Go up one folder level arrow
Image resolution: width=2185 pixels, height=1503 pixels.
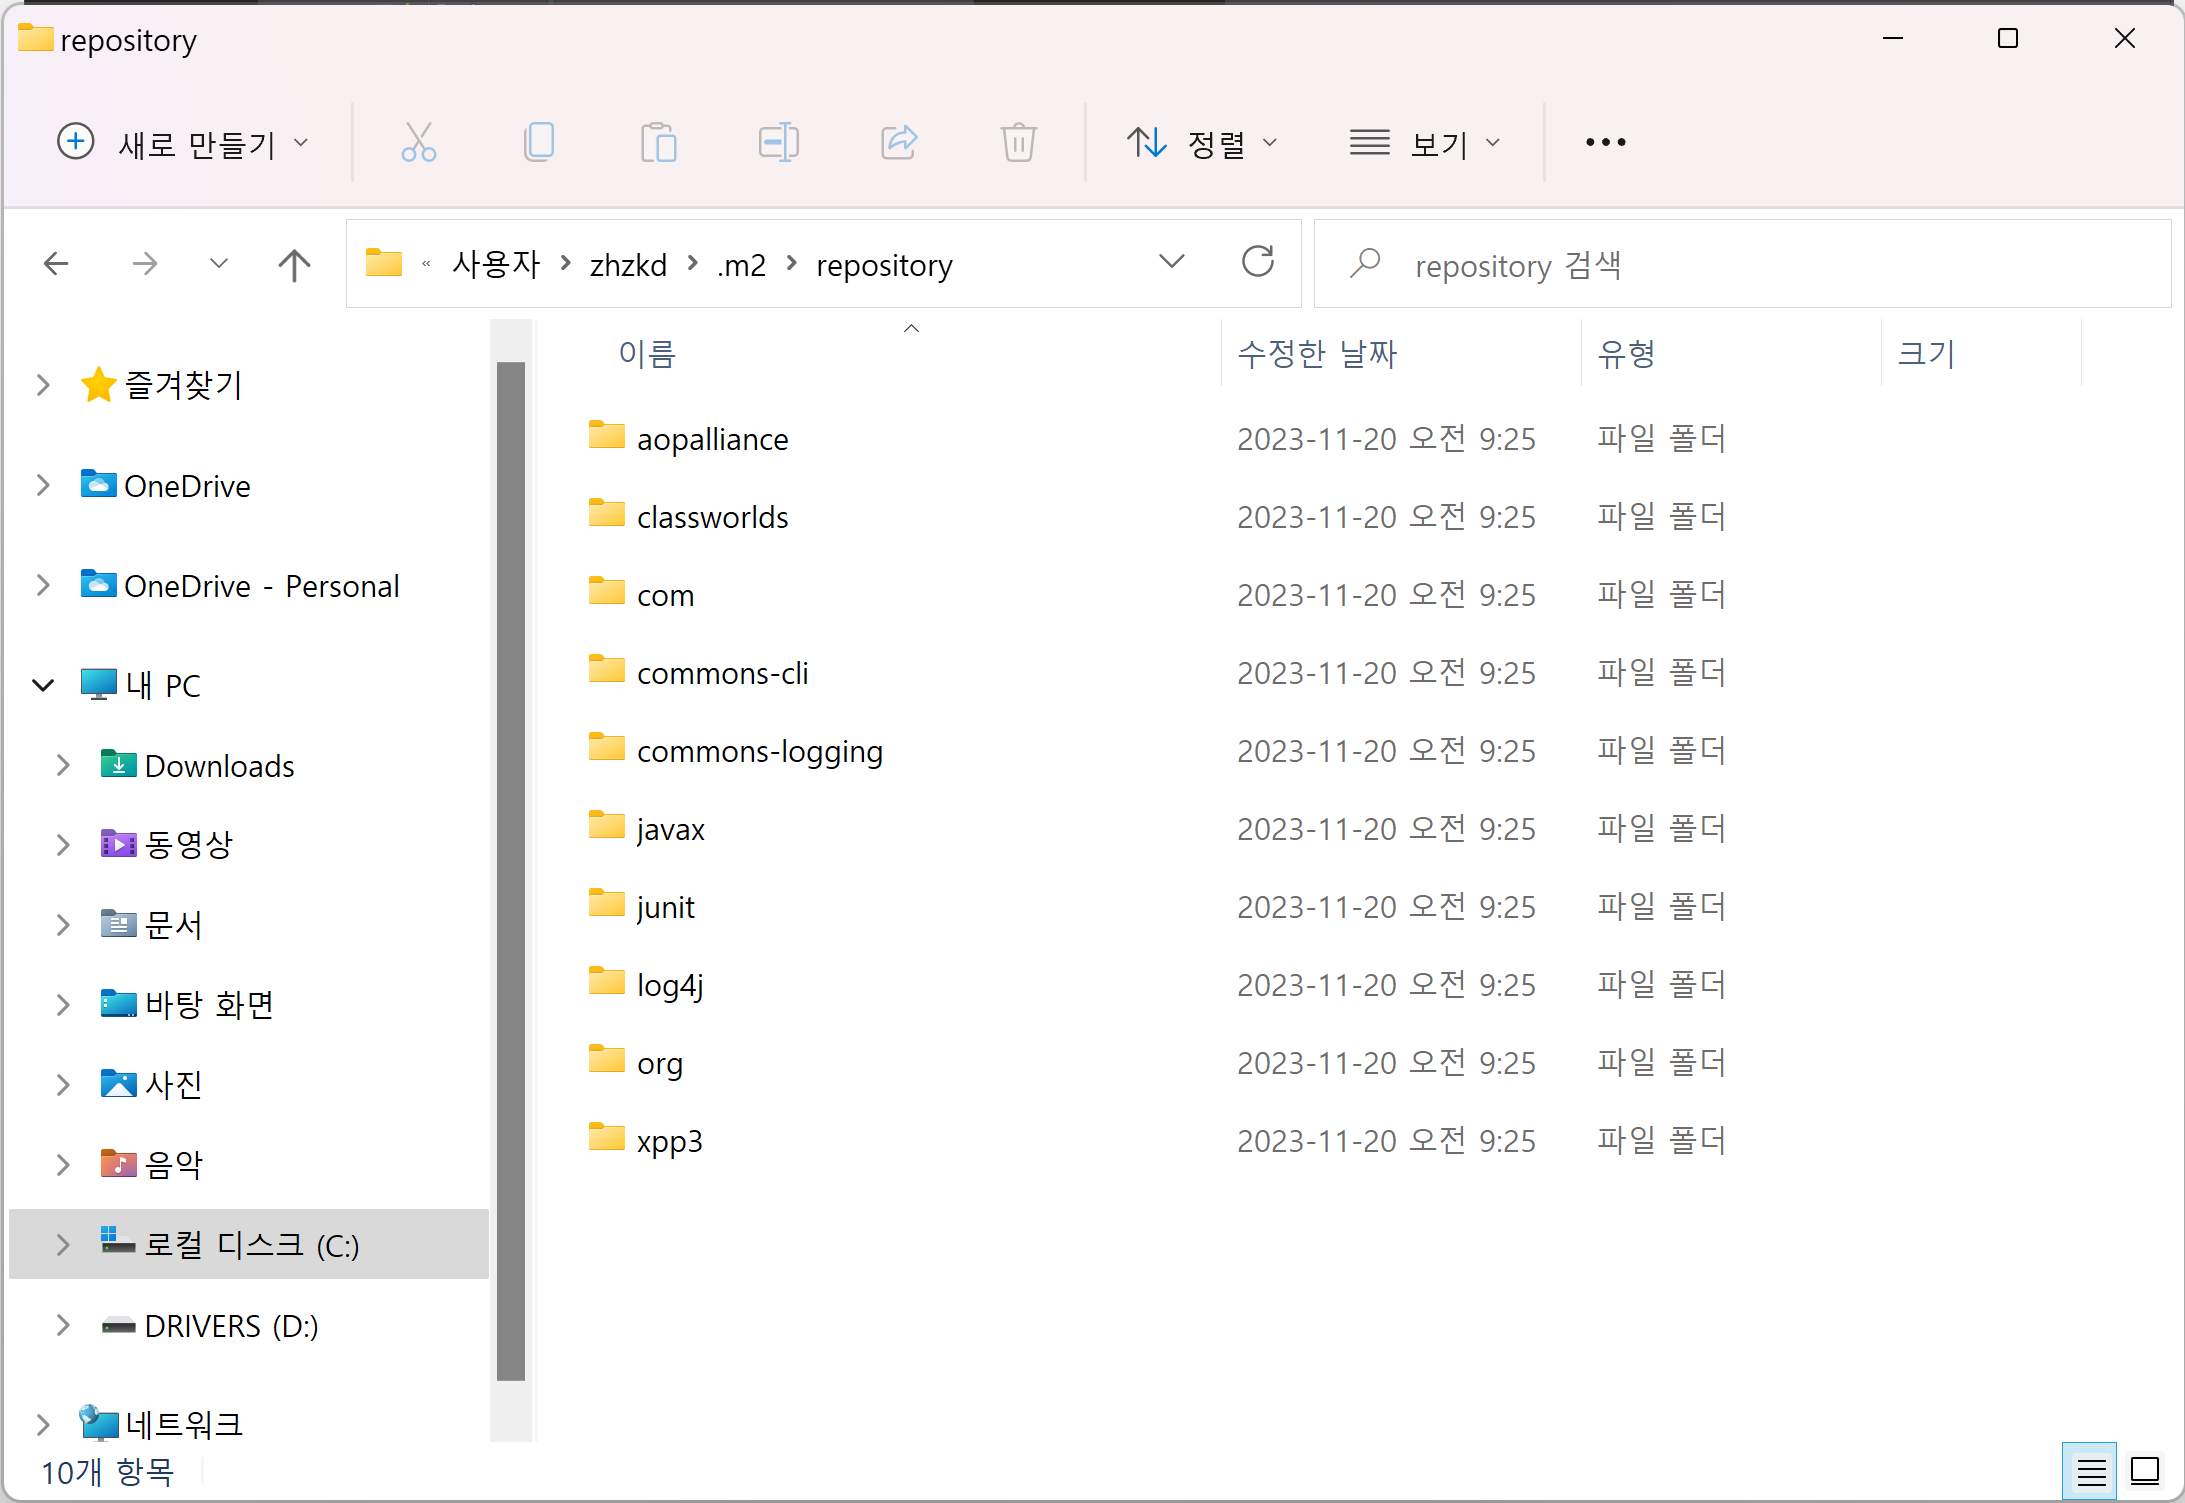294,264
